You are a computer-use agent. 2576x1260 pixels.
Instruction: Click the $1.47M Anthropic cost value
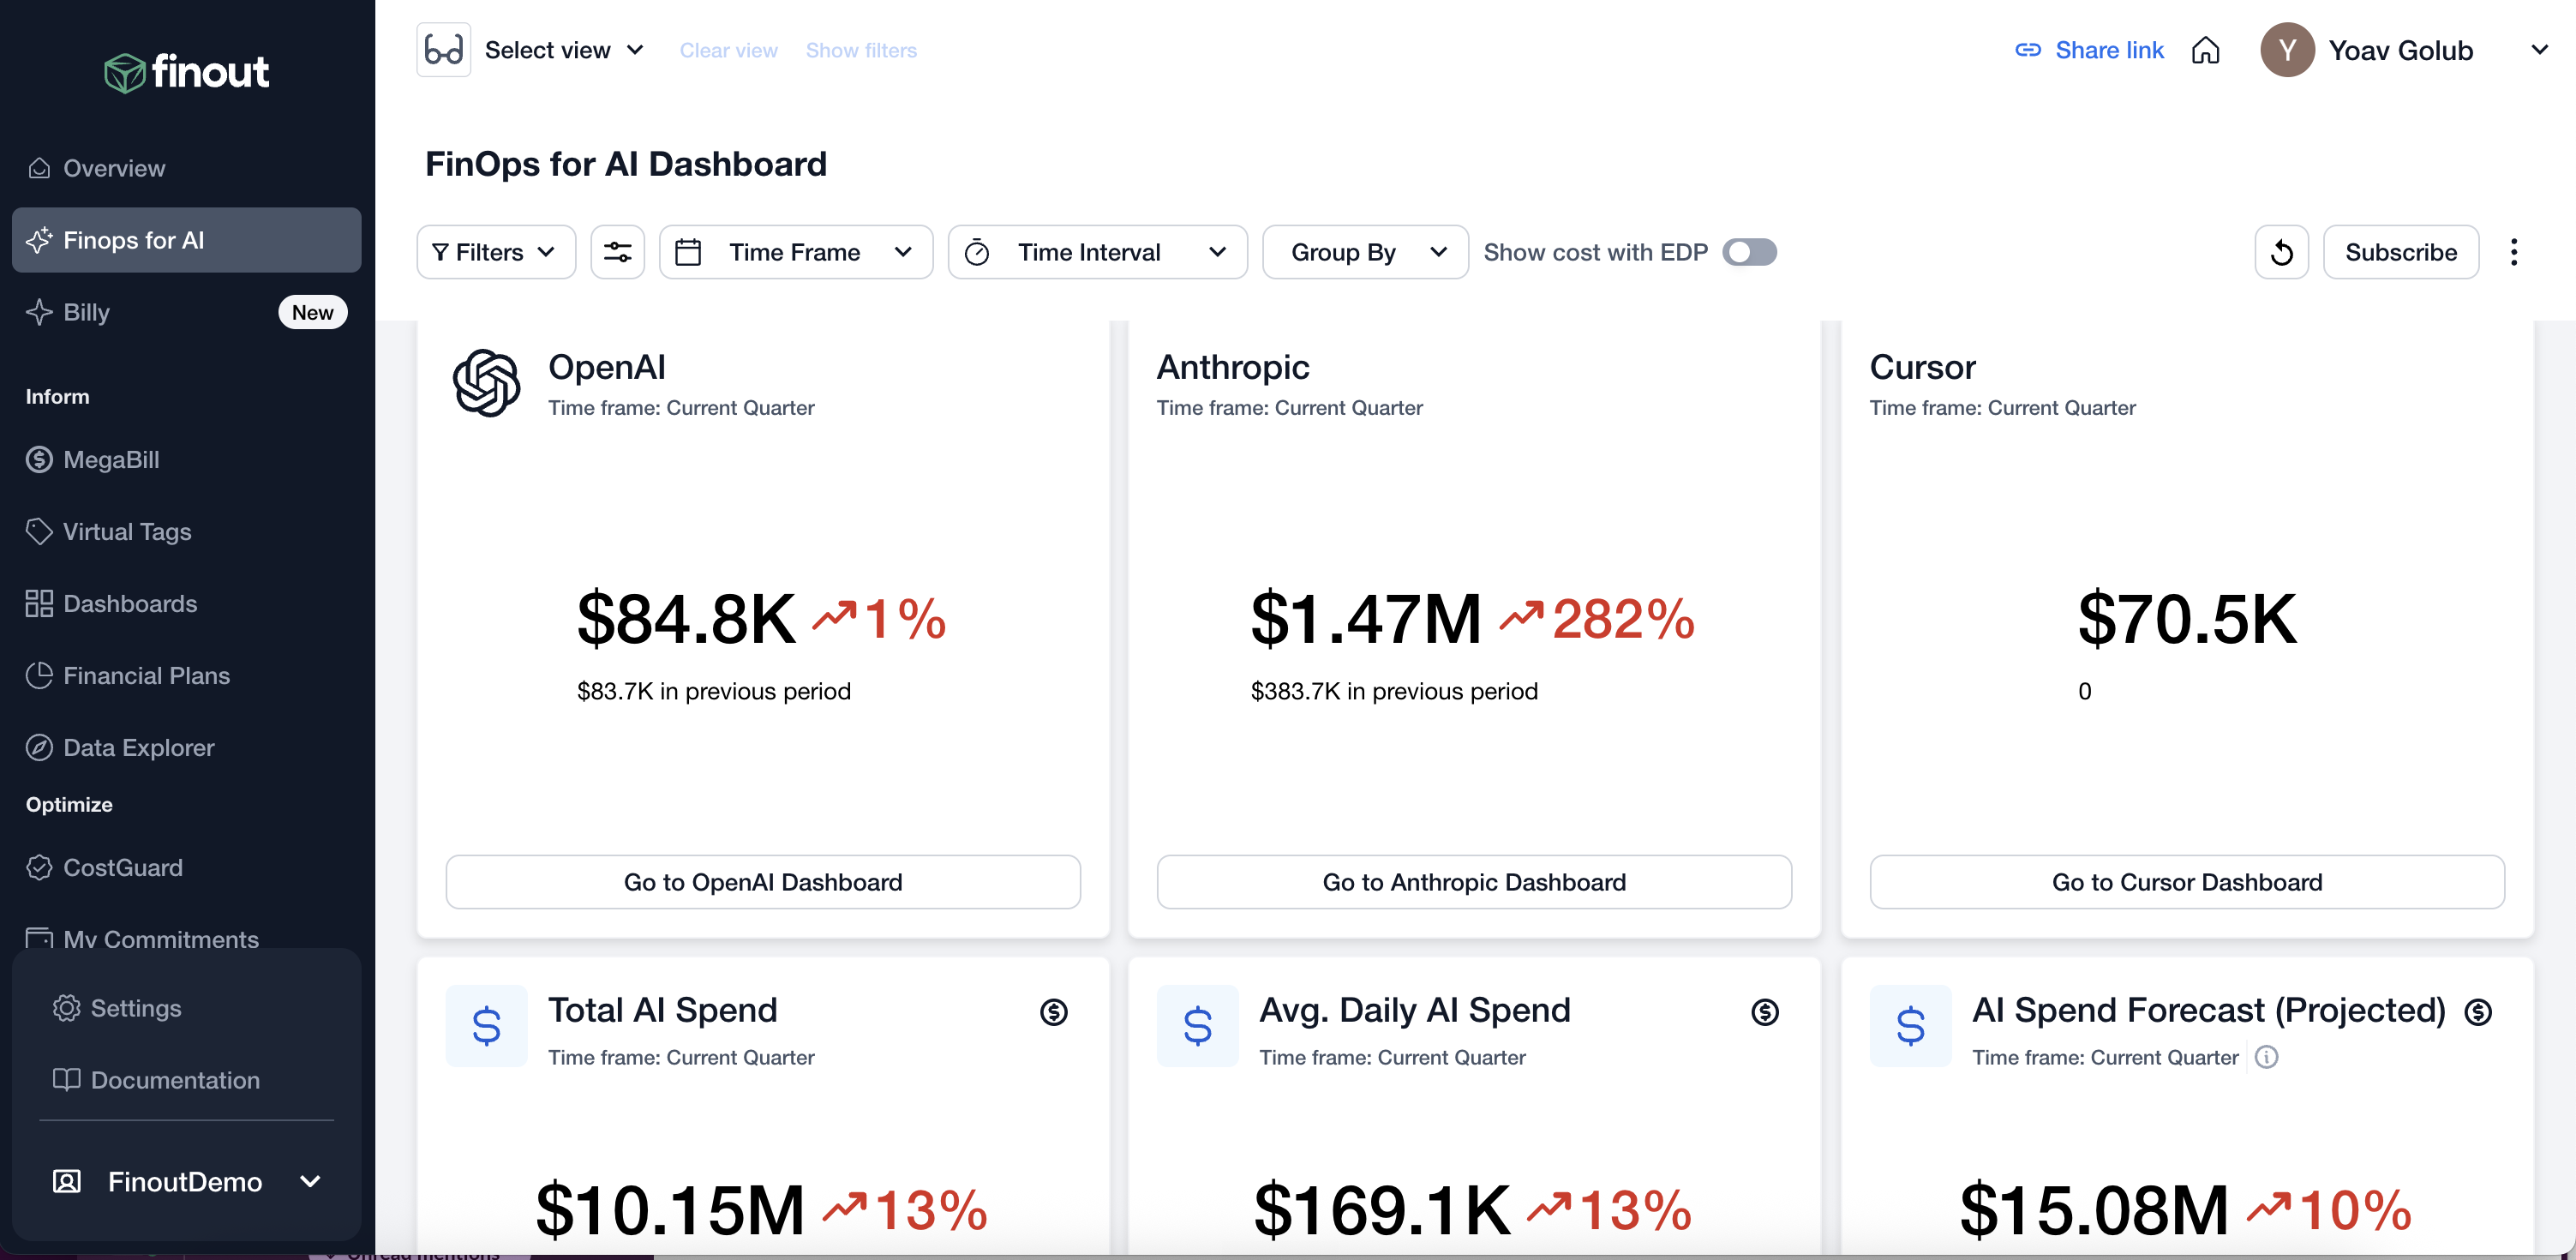1366,618
